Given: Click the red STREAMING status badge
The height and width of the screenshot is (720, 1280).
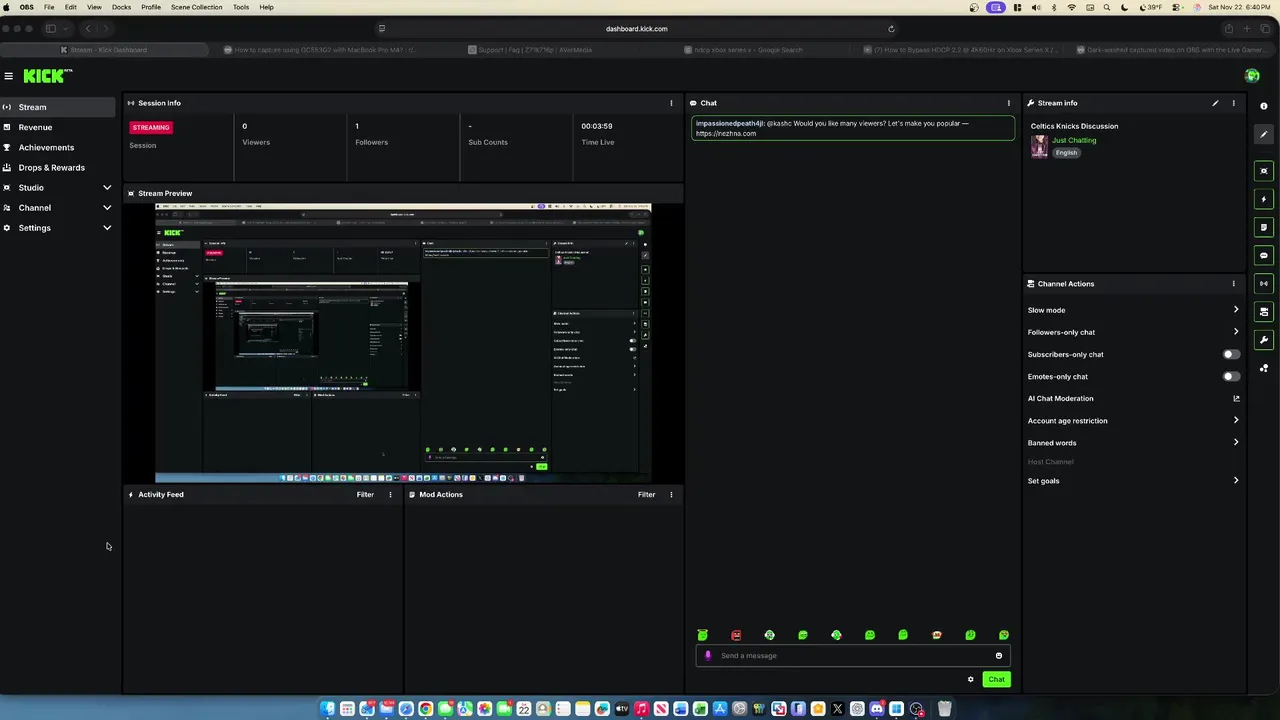Looking at the screenshot, I should pos(151,128).
